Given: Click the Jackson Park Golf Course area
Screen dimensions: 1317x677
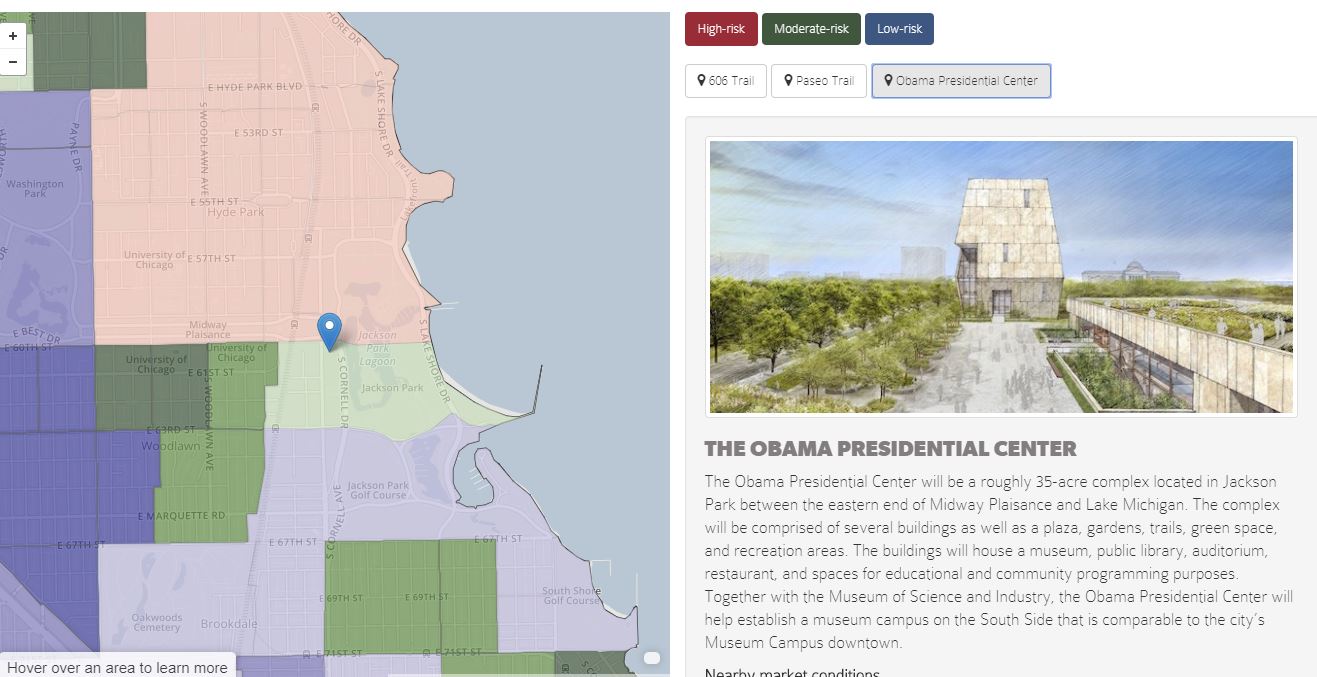Looking at the screenshot, I should click(376, 490).
